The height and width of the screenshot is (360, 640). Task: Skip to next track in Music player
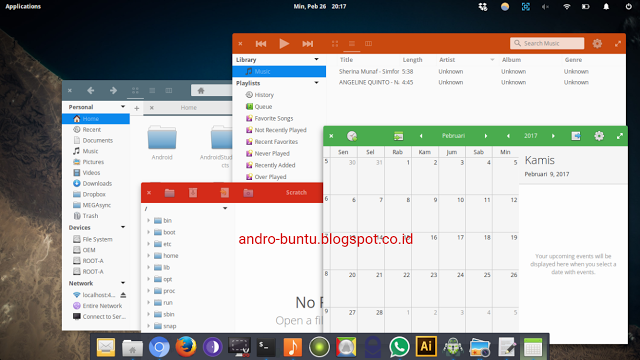click(307, 44)
